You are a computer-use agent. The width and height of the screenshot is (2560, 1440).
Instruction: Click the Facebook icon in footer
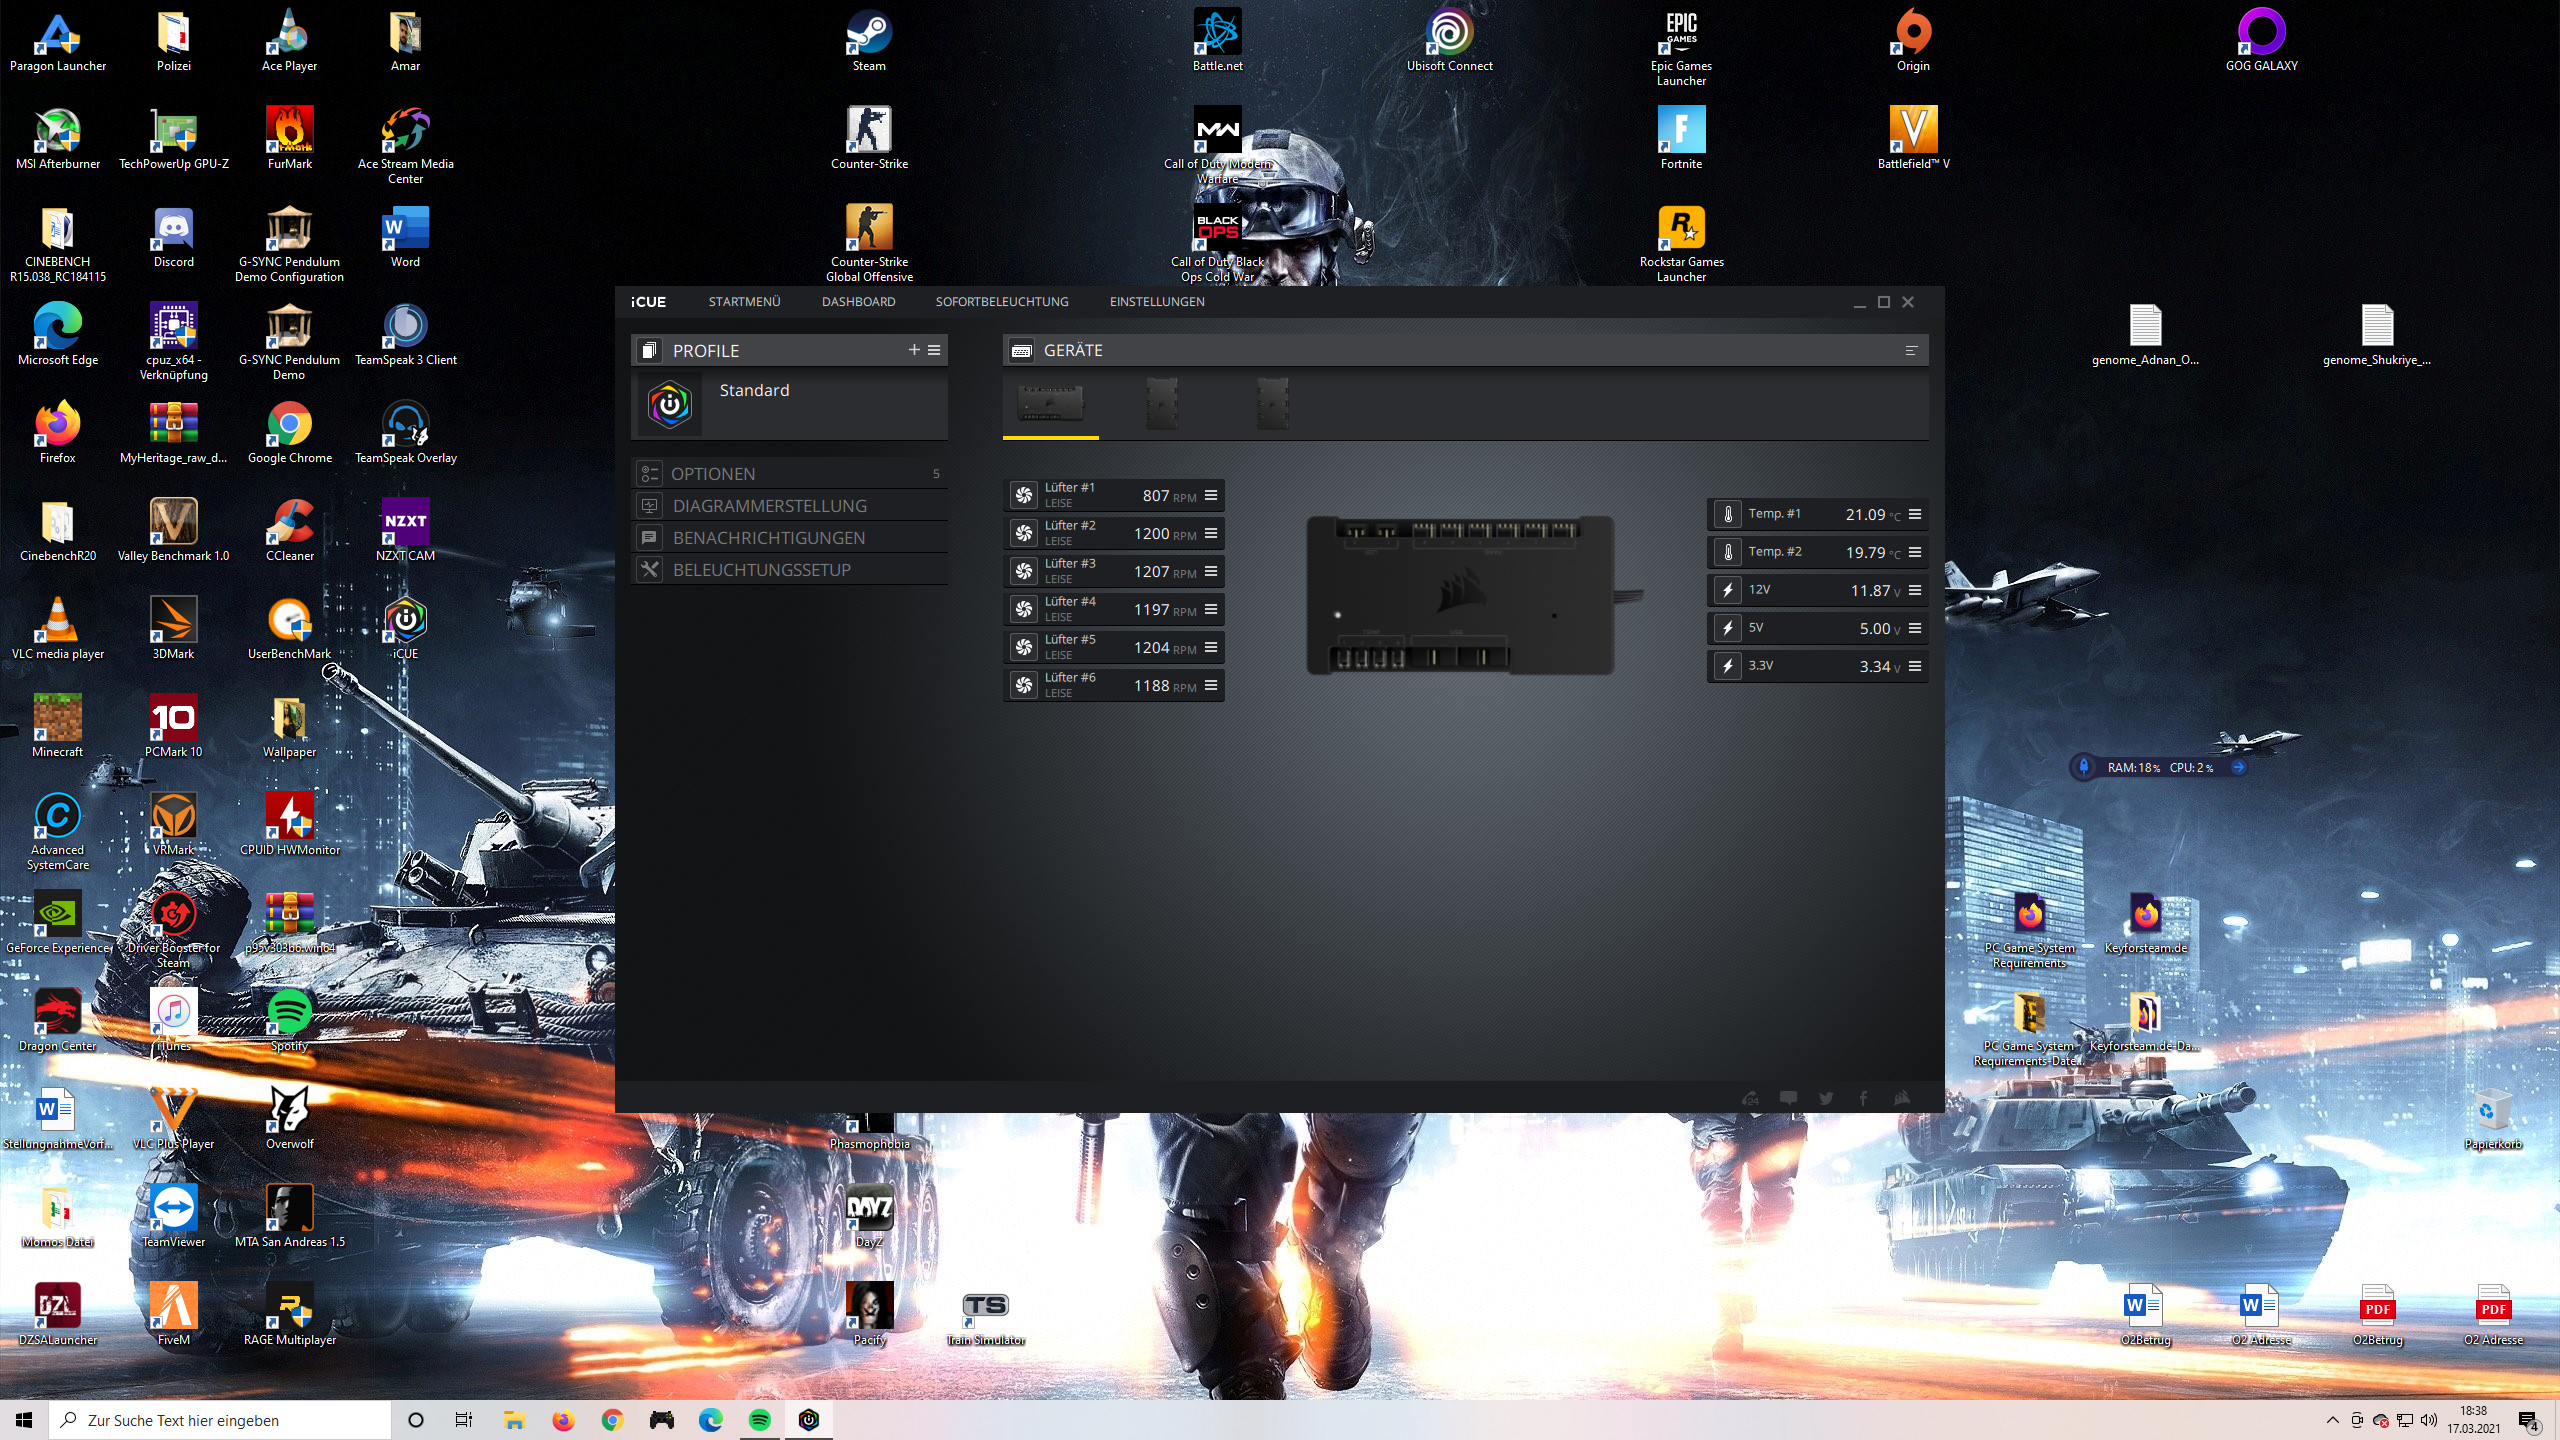(x=1863, y=1098)
